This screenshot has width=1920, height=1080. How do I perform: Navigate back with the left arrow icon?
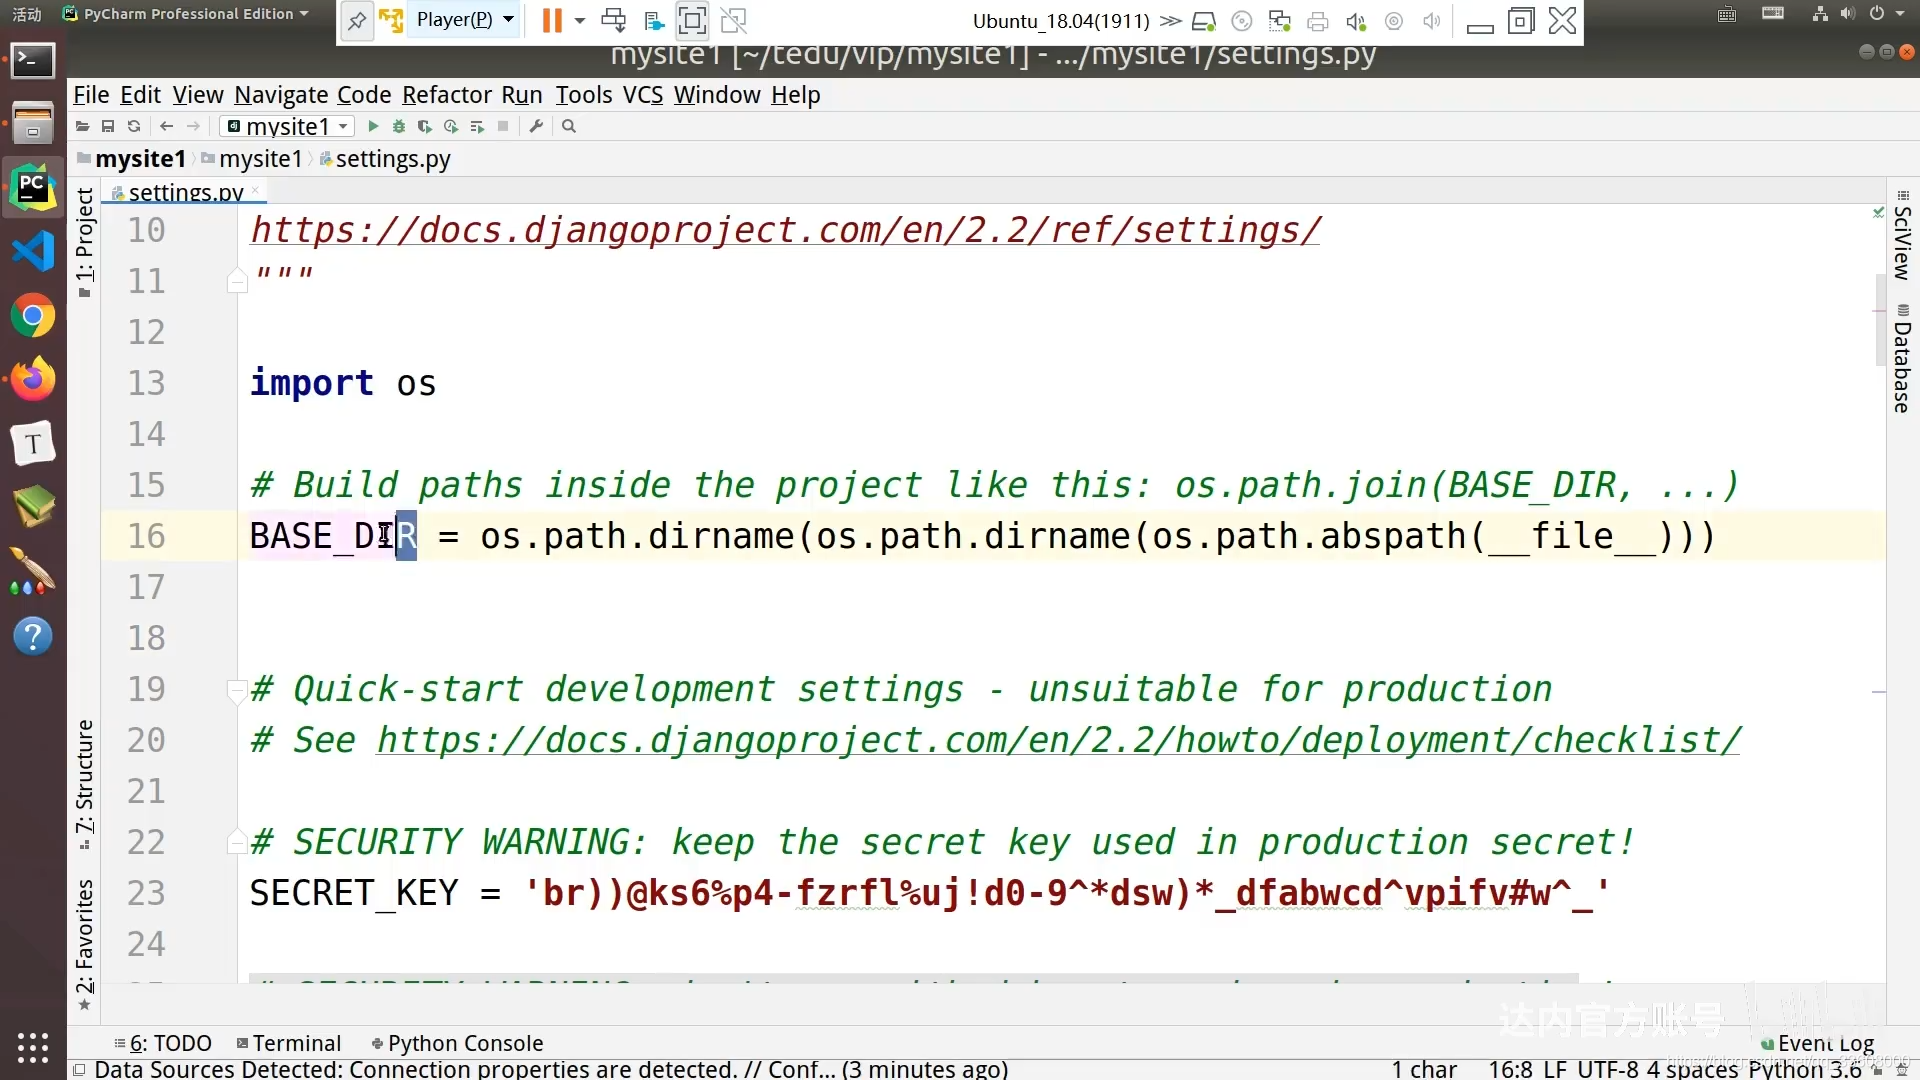167,127
